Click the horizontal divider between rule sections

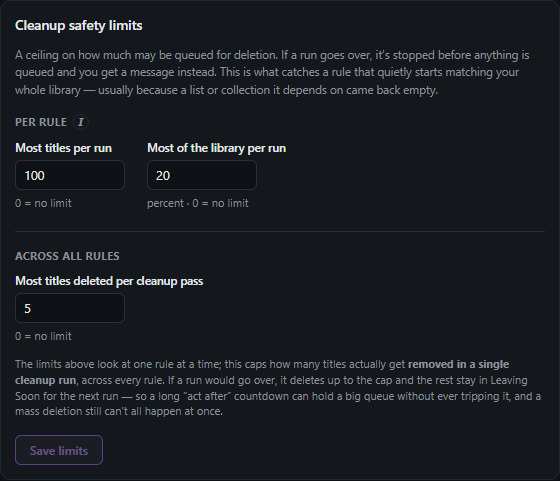[280, 231]
